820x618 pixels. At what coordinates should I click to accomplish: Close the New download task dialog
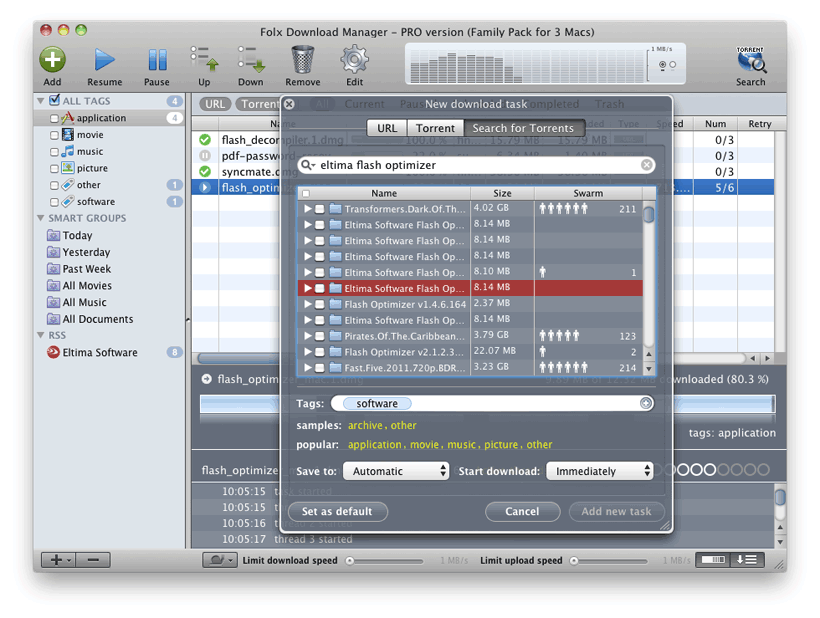(x=289, y=104)
